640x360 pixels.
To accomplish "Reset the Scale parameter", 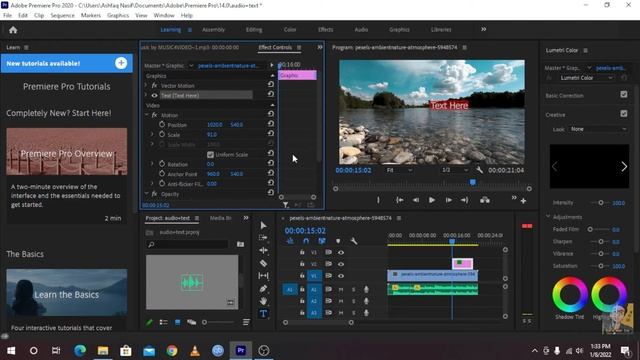I will 271,134.
